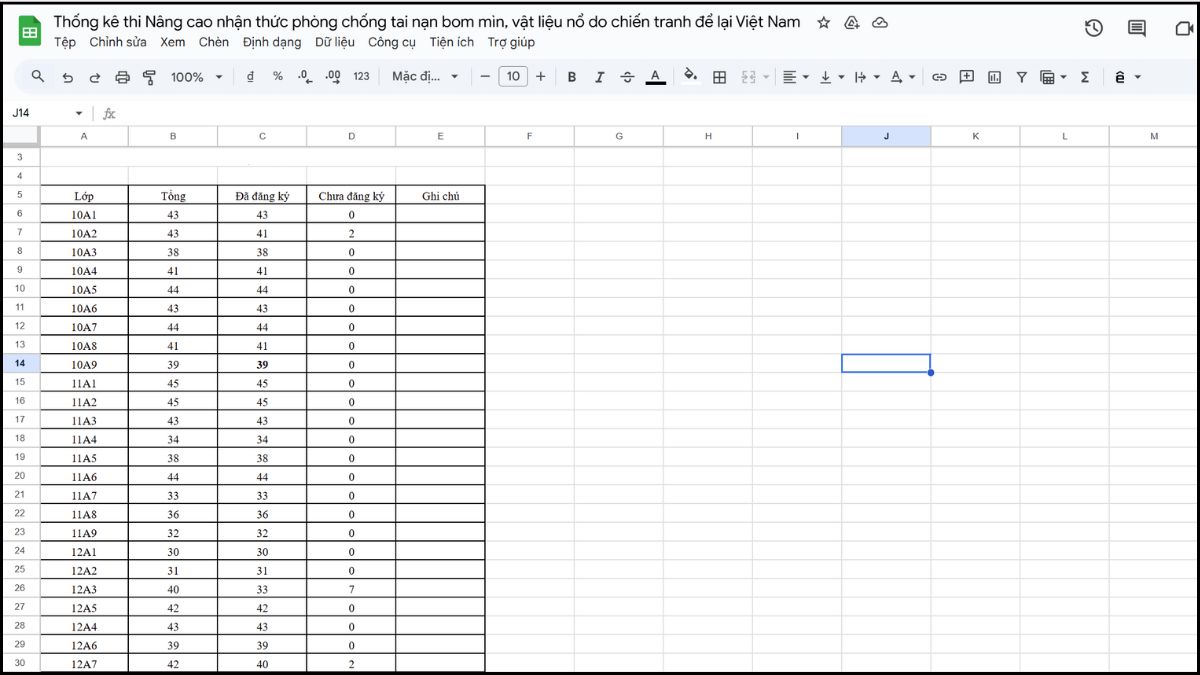Create a filter with the funnel icon

pos(1020,76)
